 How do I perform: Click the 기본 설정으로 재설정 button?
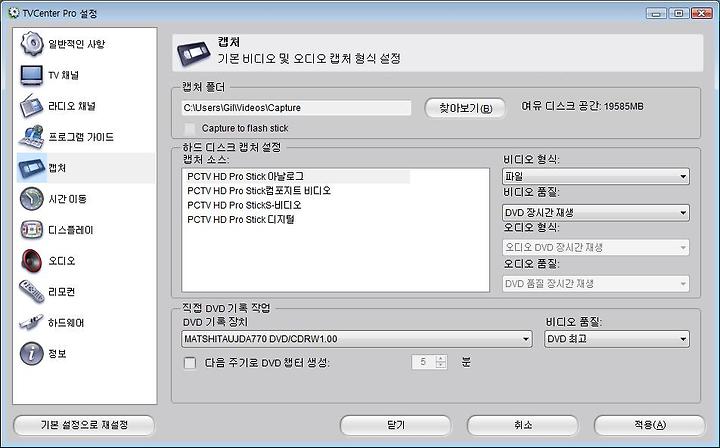[84, 425]
